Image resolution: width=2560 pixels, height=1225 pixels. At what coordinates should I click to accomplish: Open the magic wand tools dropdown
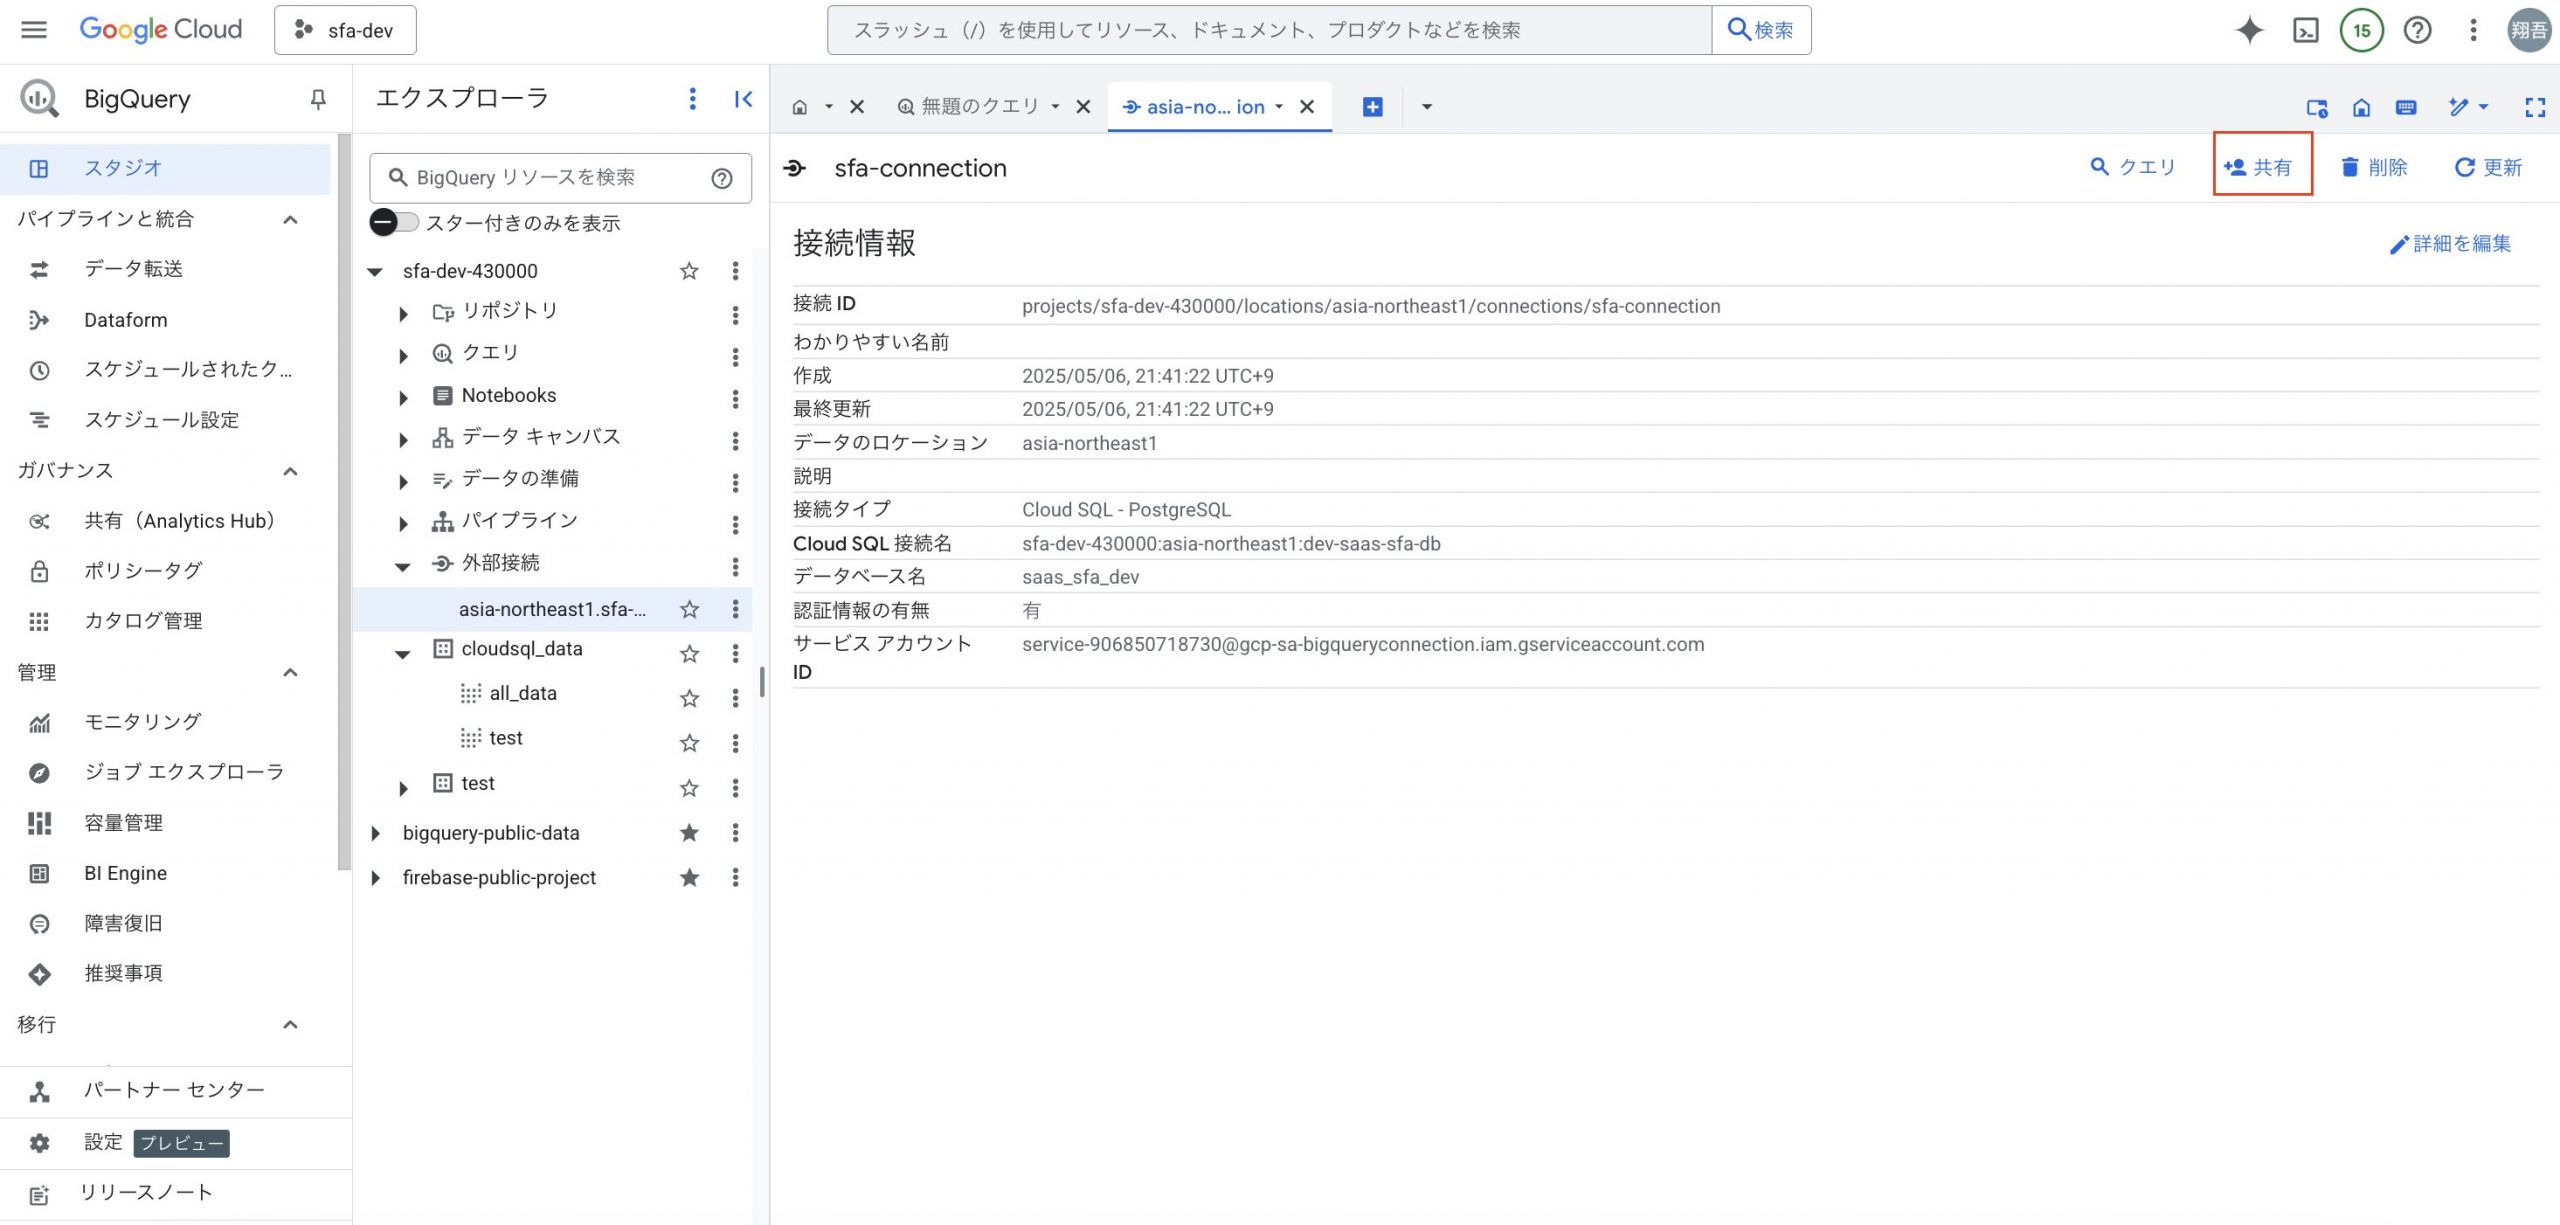coord(2468,107)
